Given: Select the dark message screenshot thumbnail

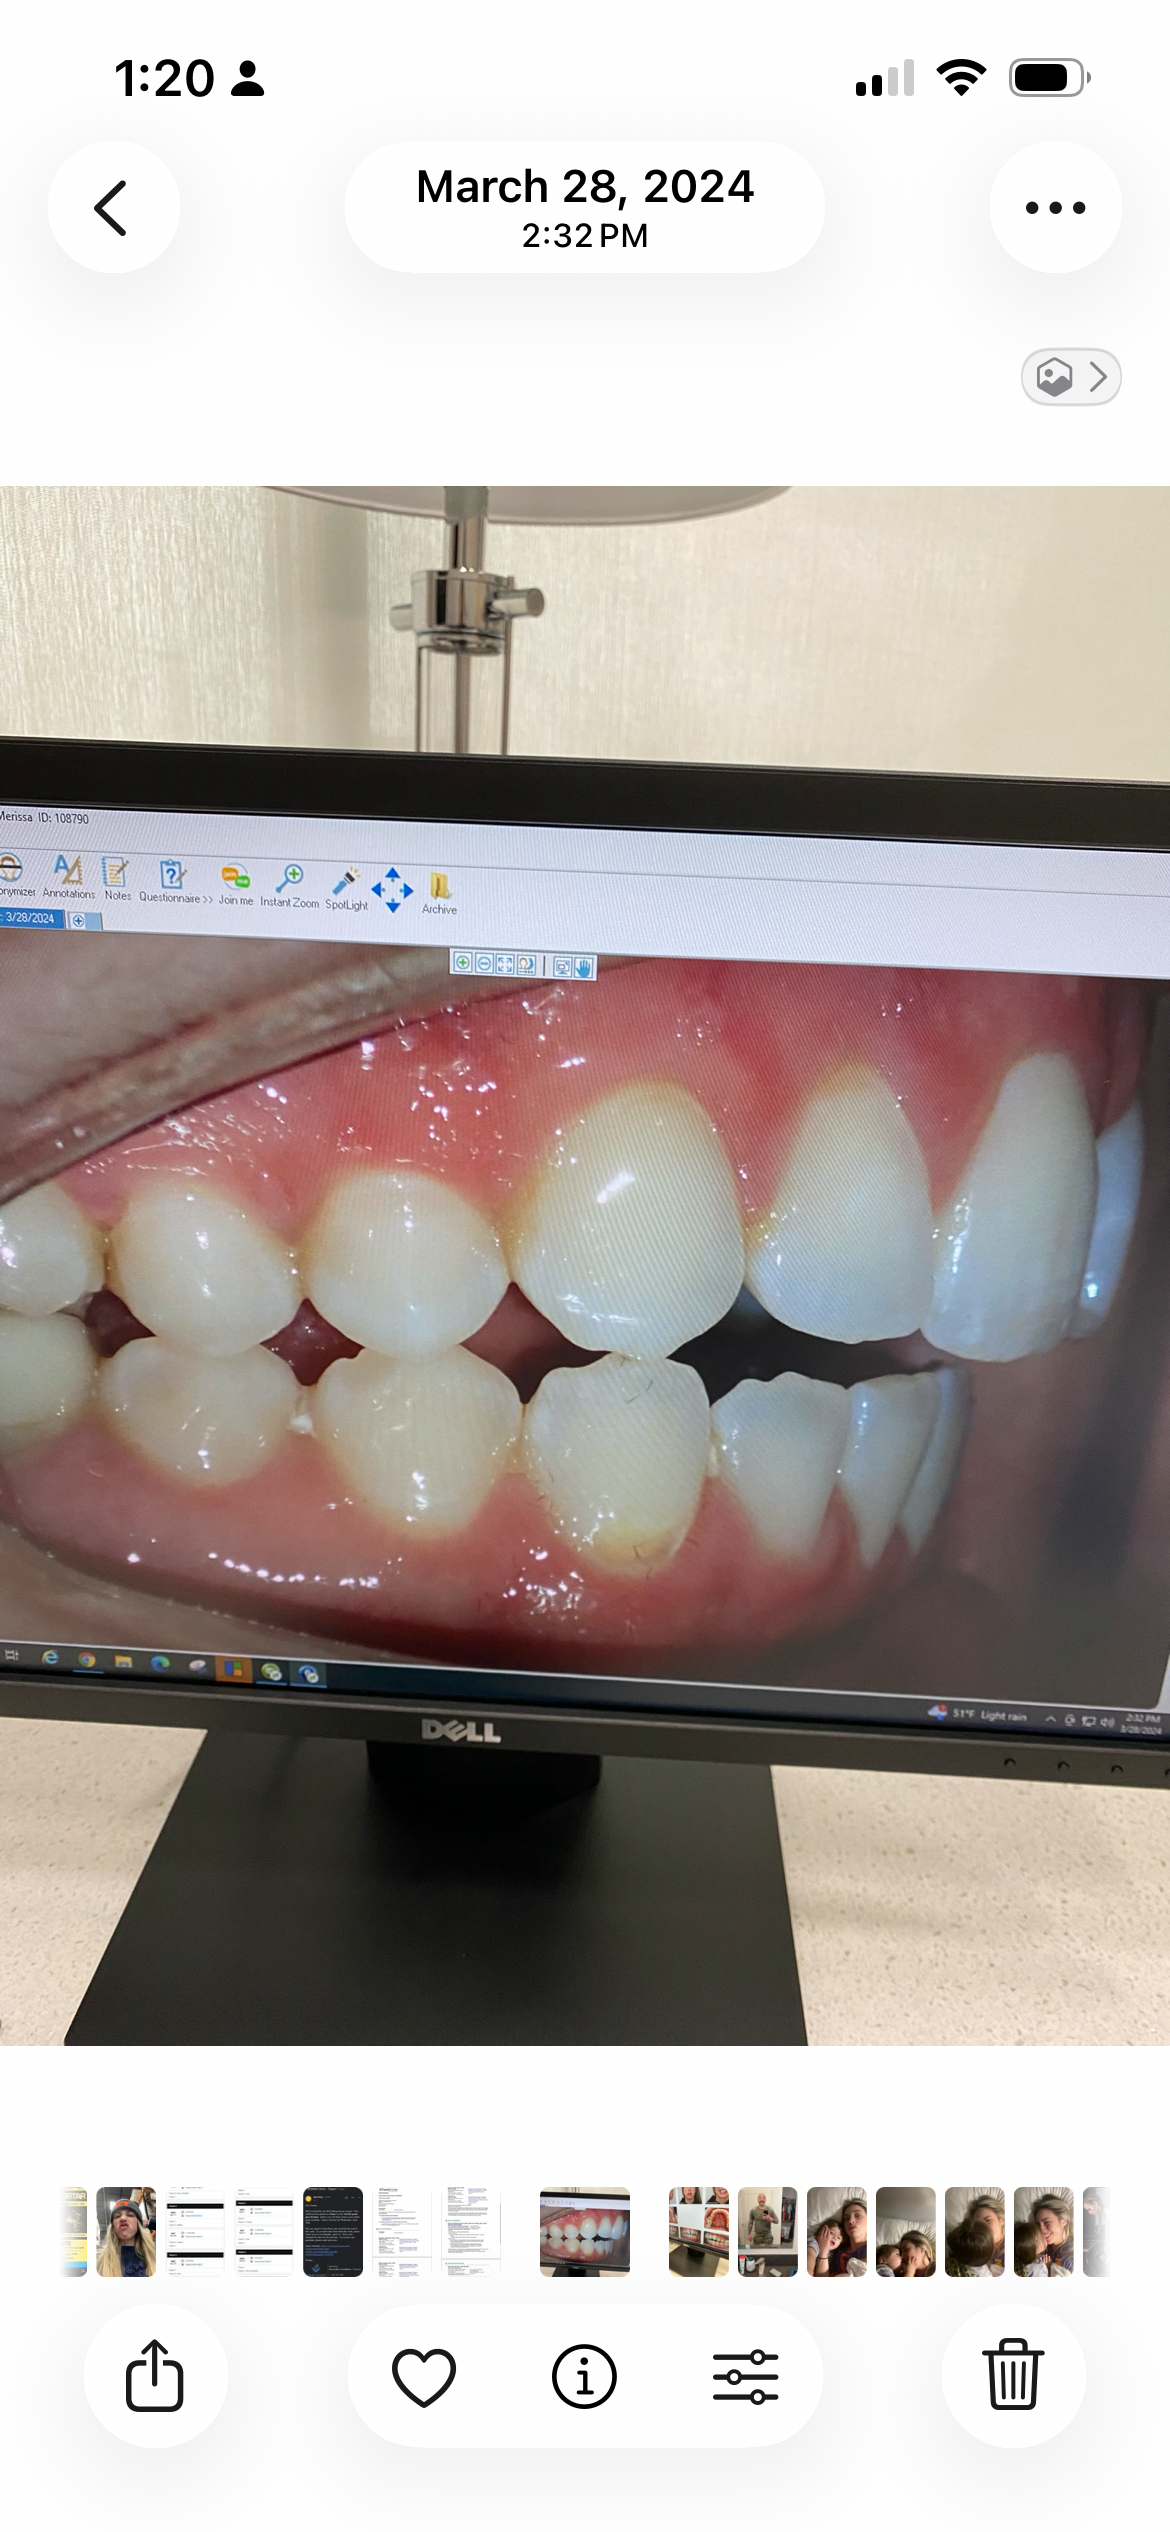Looking at the screenshot, I should click(332, 2231).
